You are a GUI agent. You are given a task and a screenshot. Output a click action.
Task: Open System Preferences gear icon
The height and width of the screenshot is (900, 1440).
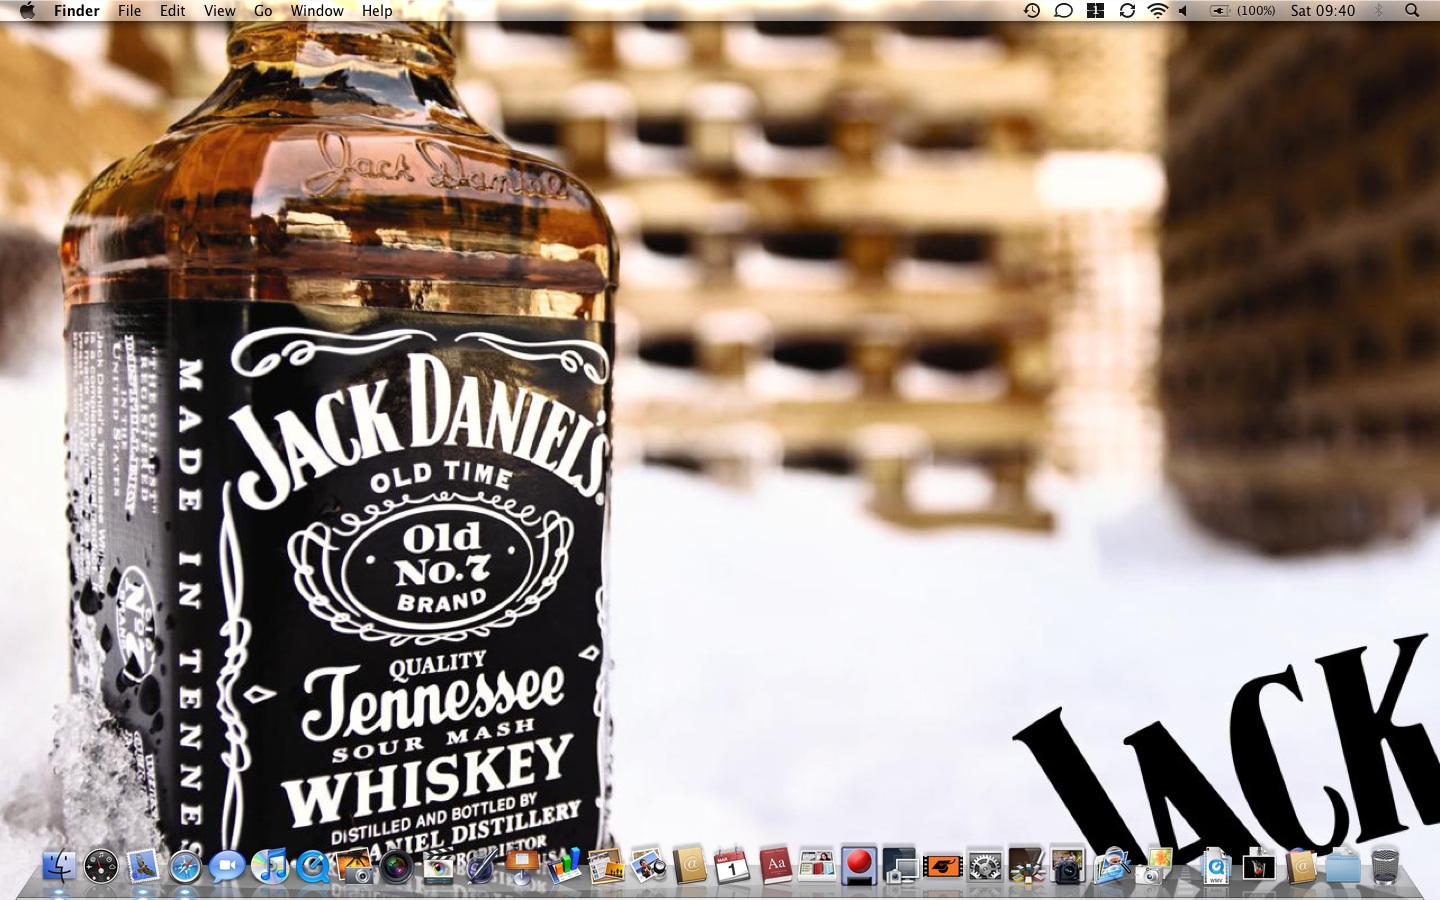[x=985, y=866]
